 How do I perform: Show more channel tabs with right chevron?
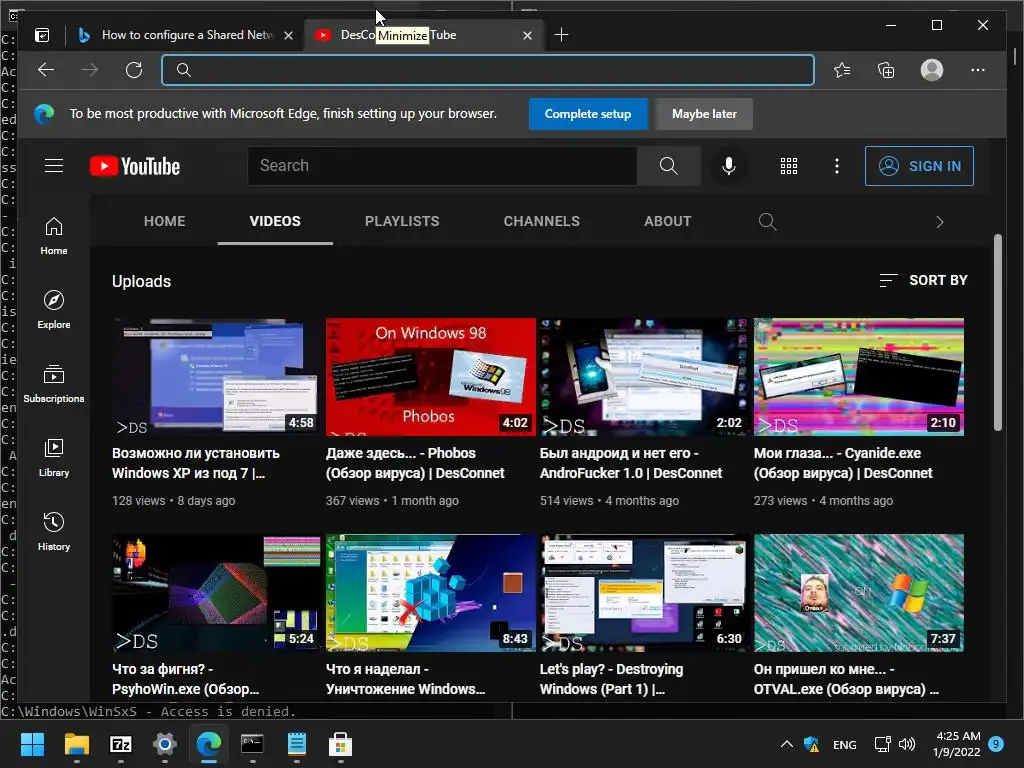(x=940, y=222)
